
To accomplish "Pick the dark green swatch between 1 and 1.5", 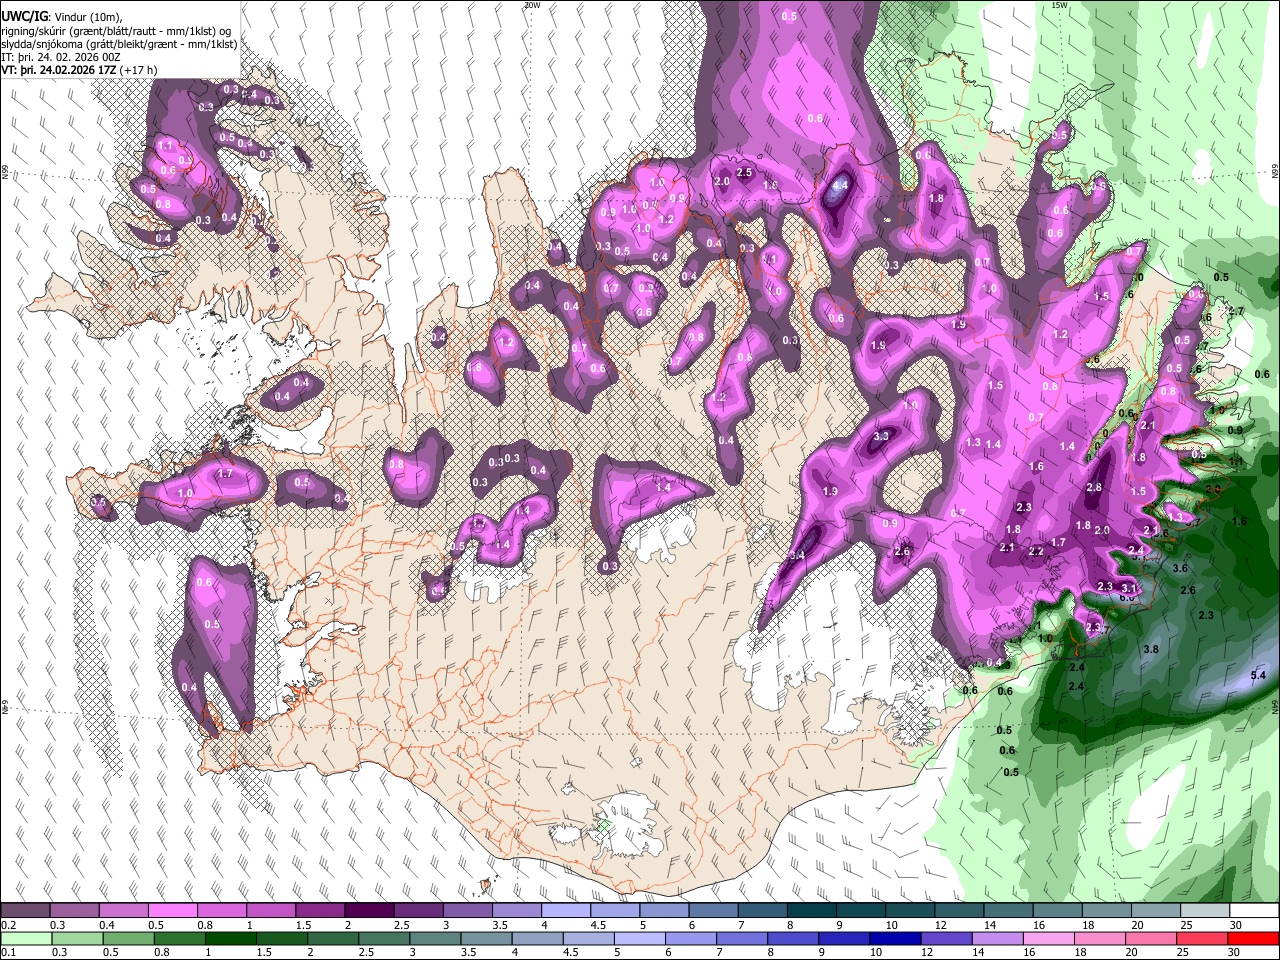I will click(x=229, y=938).
